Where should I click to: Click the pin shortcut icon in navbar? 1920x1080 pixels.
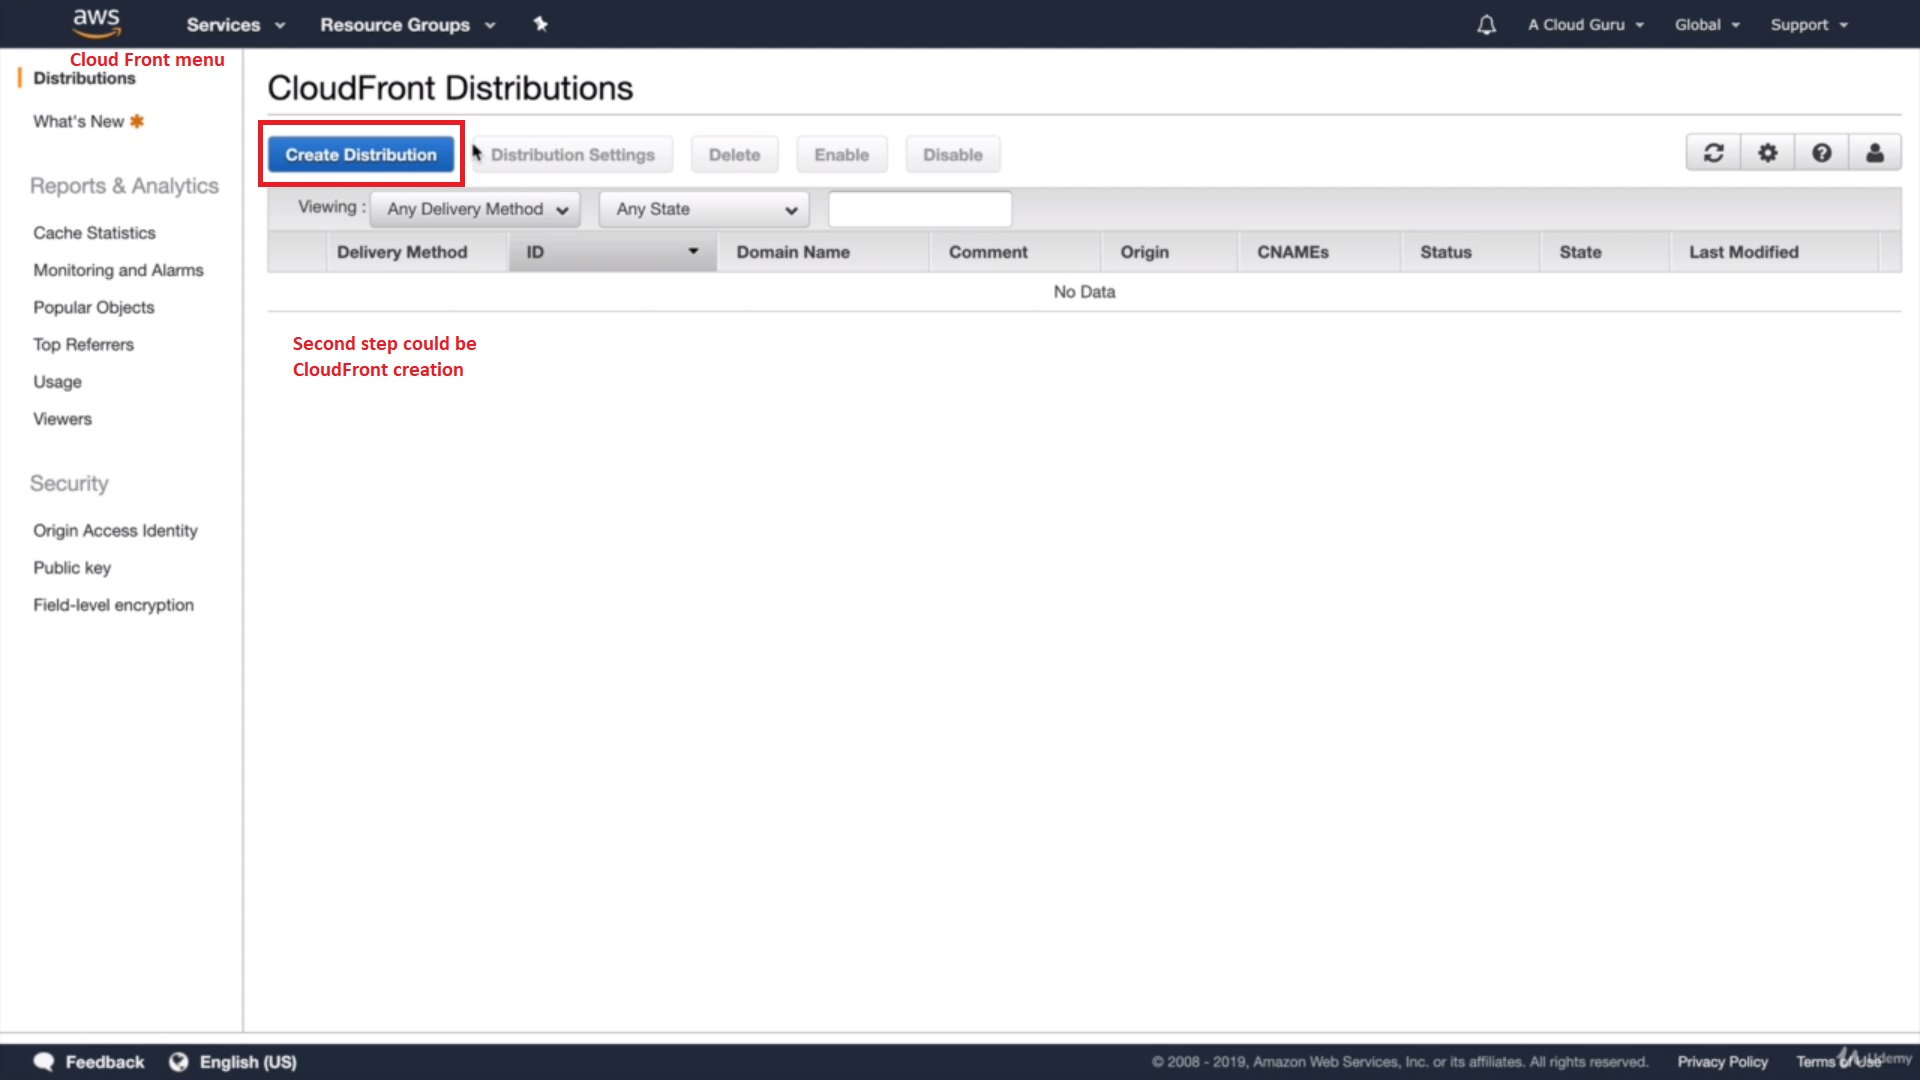click(x=541, y=24)
